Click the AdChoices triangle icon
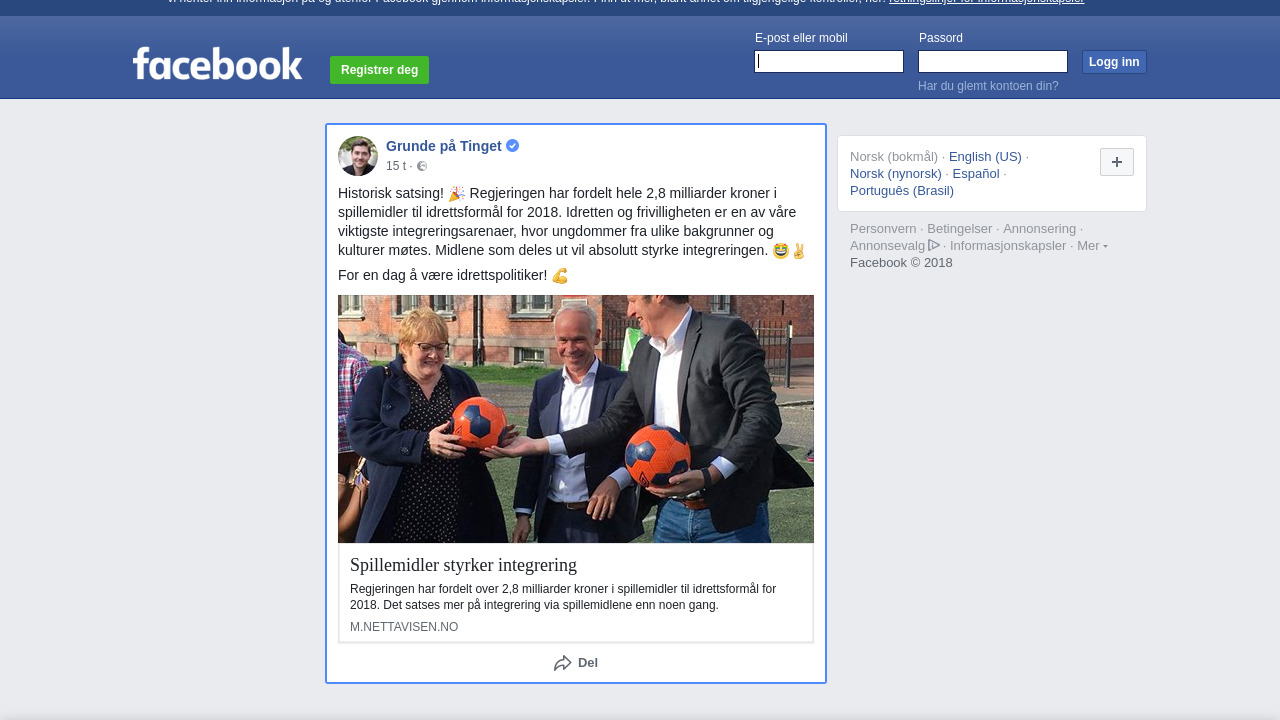This screenshot has height=720, width=1280. [x=934, y=245]
